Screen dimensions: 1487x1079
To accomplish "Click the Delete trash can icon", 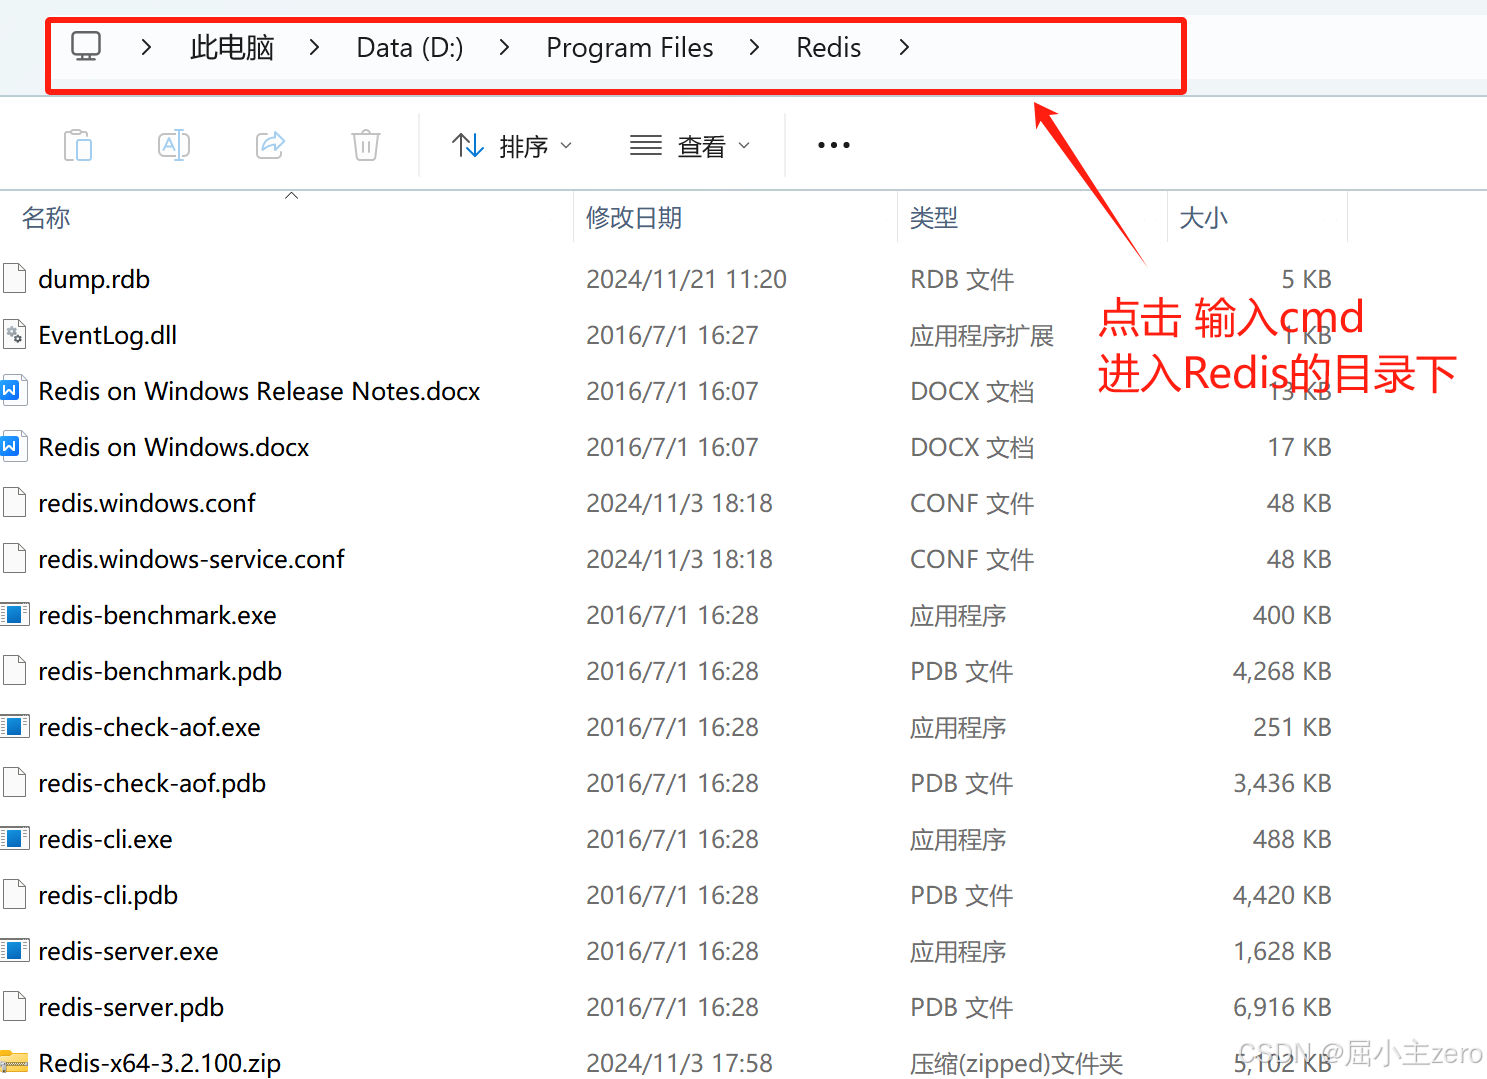I will 366,145.
